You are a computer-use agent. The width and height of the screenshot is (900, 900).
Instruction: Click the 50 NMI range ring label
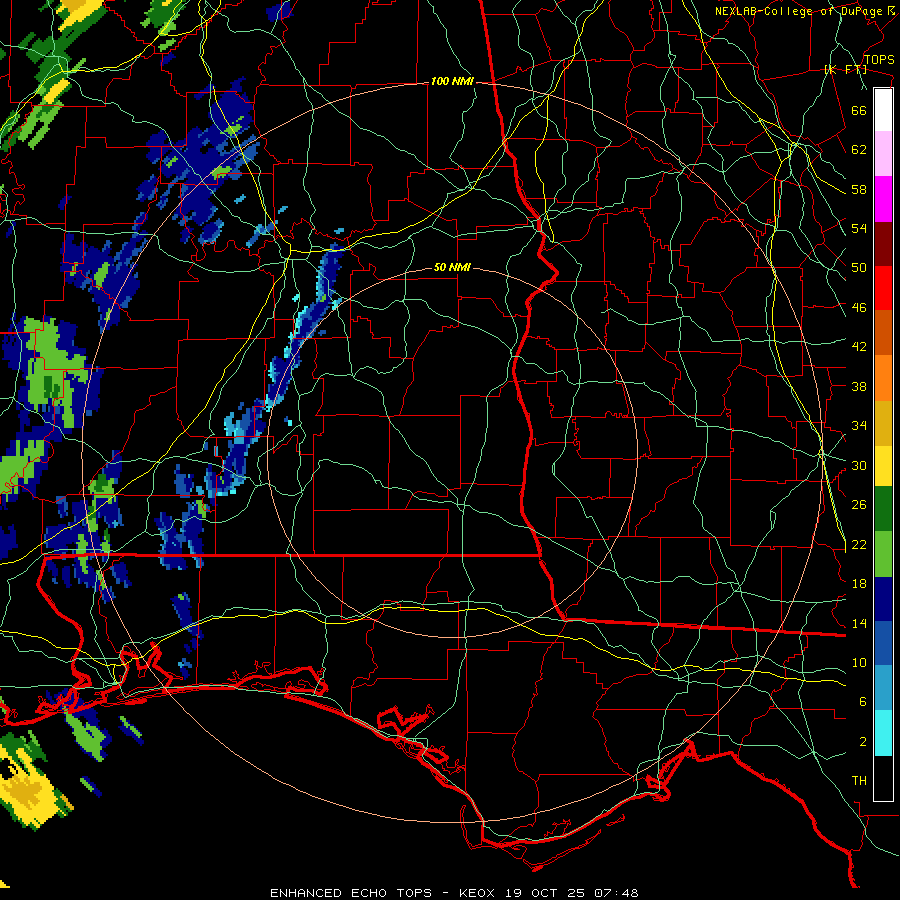(x=452, y=267)
